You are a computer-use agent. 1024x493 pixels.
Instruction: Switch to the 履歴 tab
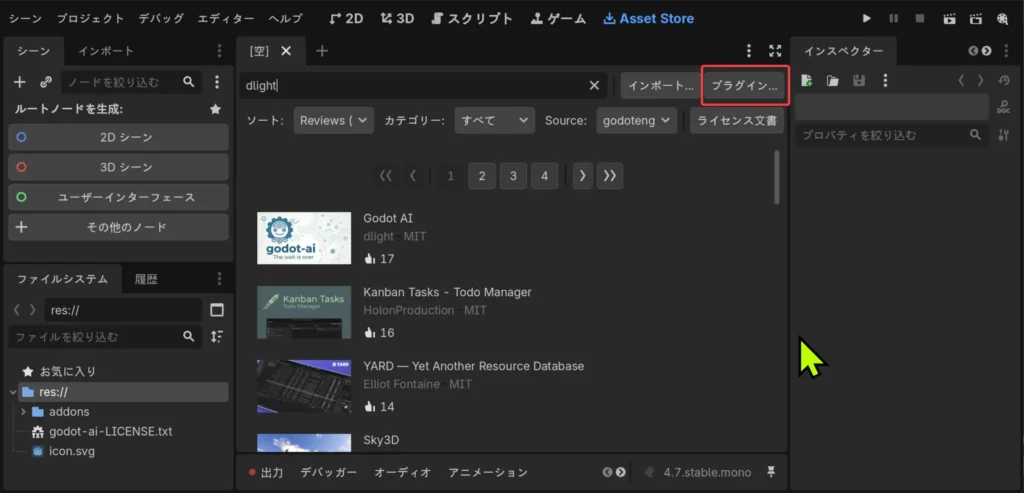click(x=146, y=279)
